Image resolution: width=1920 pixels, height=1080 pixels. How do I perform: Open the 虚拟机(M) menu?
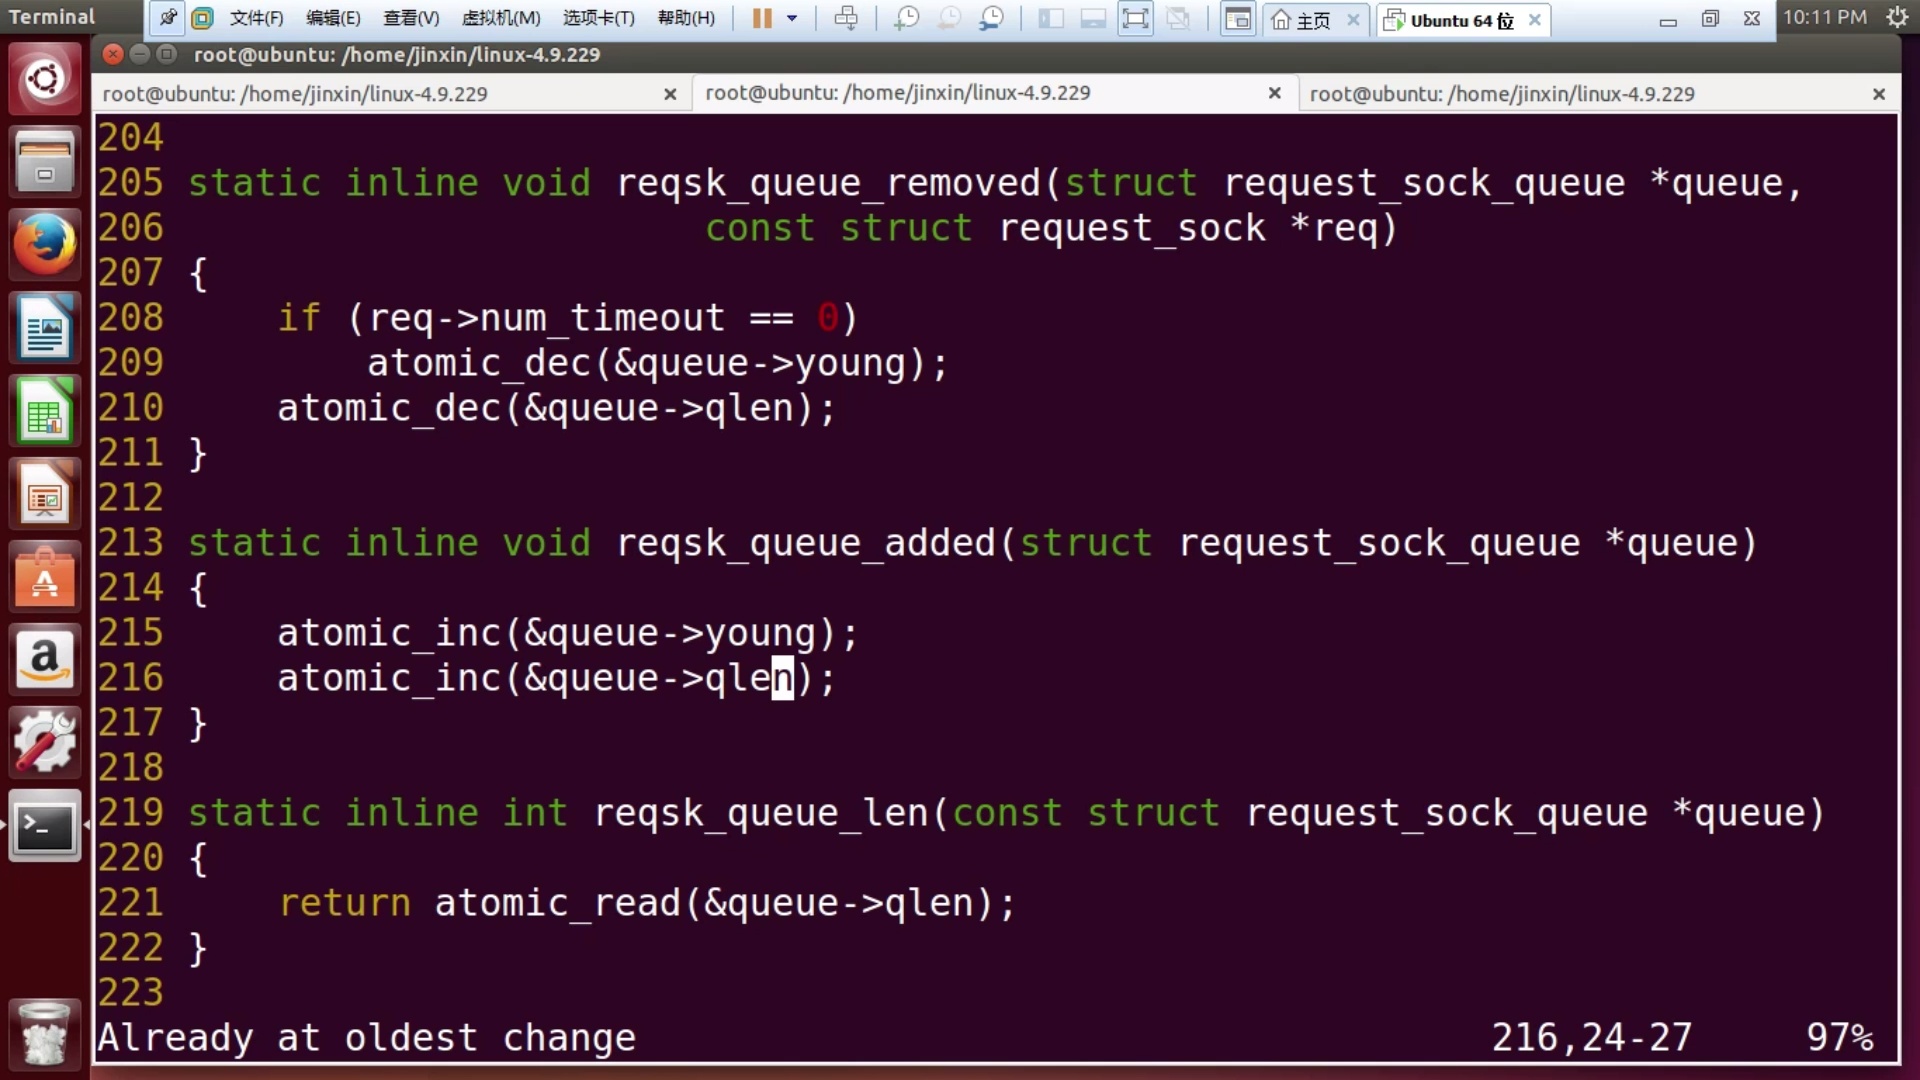[x=501, y=18]
